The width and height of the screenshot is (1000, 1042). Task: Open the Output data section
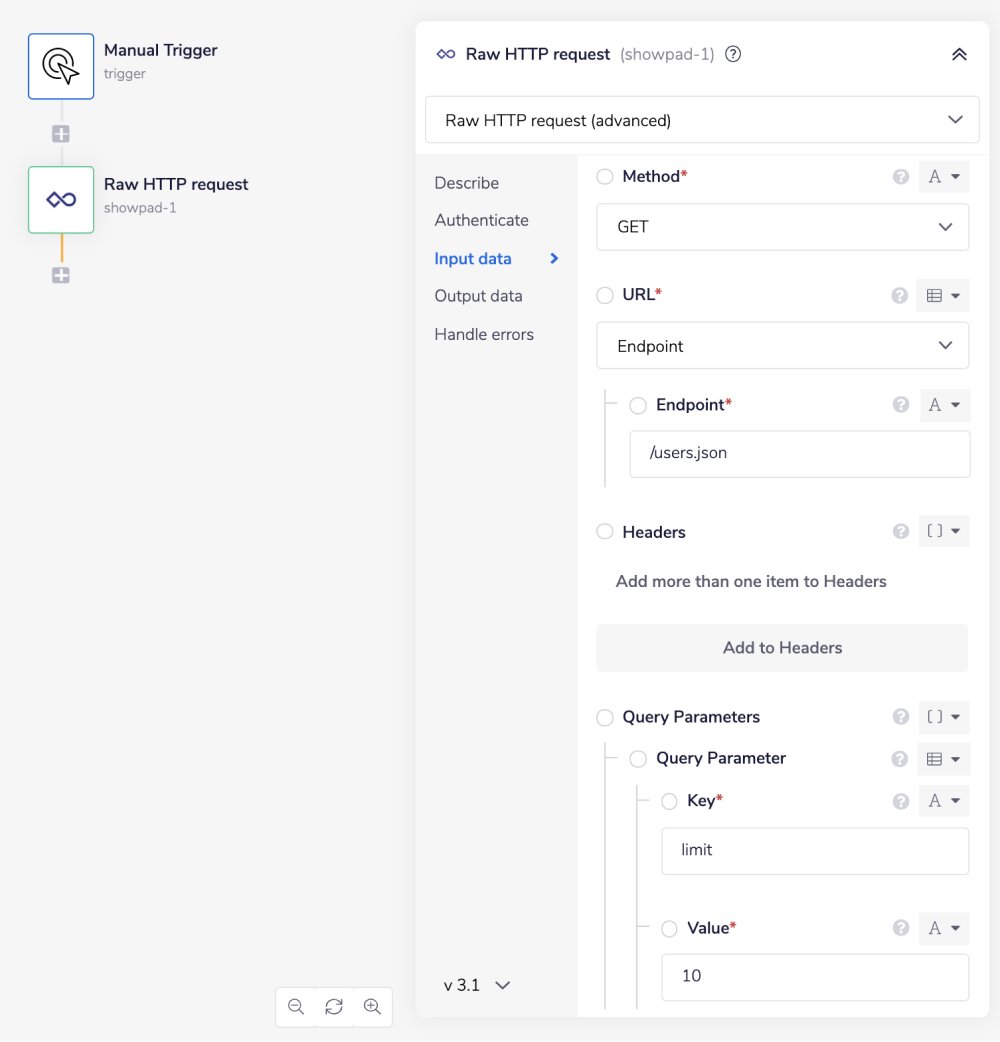coord(478,296)
